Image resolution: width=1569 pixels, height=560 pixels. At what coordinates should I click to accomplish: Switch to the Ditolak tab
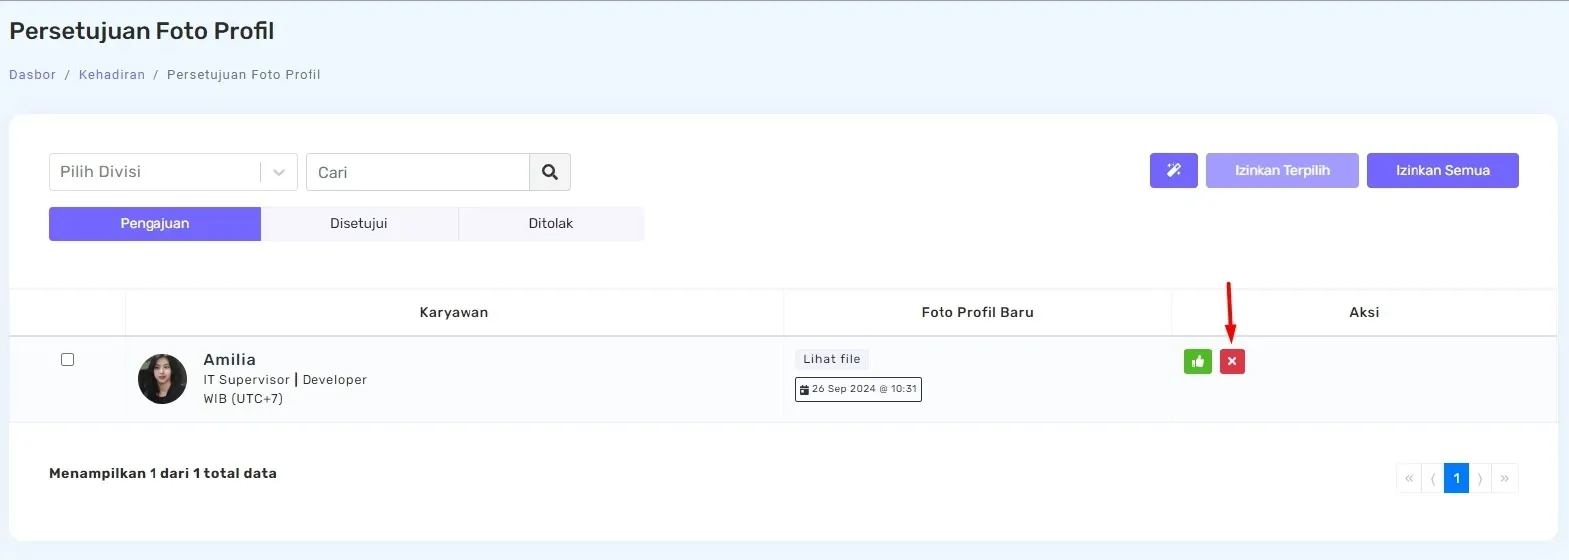(551, 224)
